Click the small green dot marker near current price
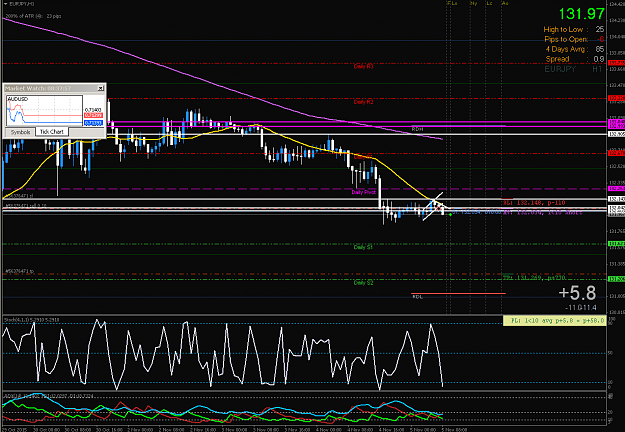 [450, 214]
